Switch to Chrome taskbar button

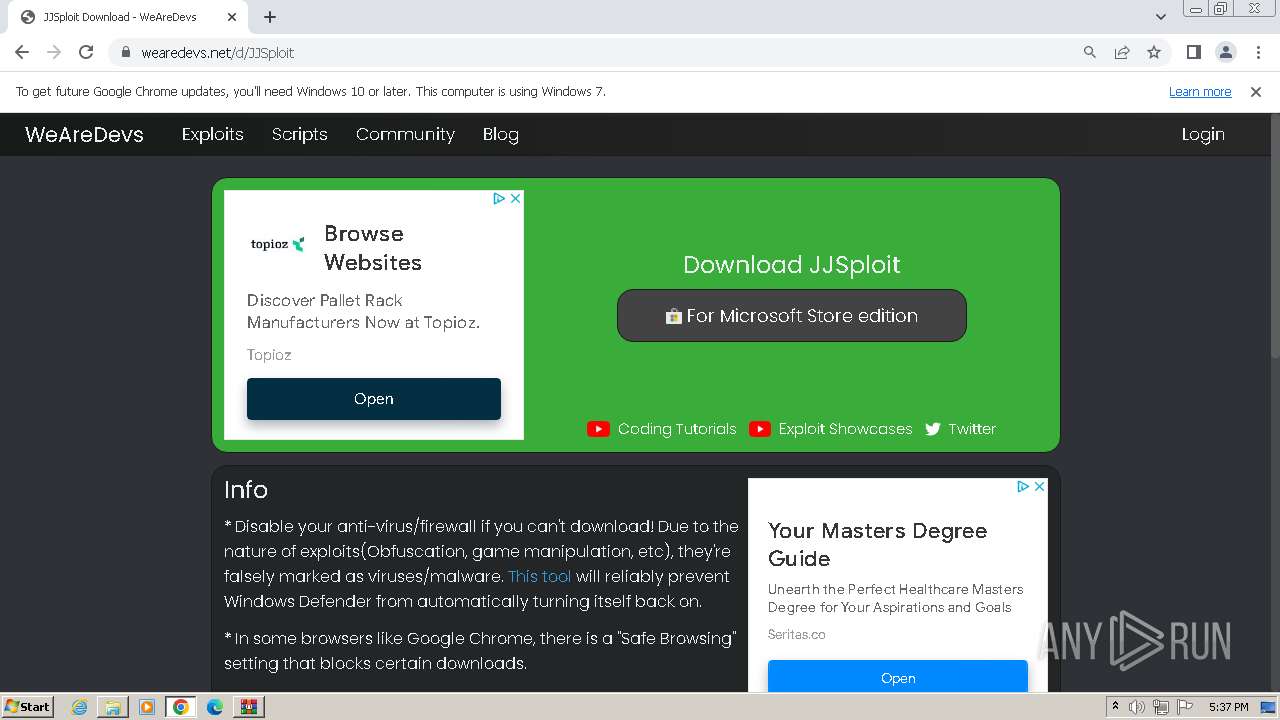180,707
